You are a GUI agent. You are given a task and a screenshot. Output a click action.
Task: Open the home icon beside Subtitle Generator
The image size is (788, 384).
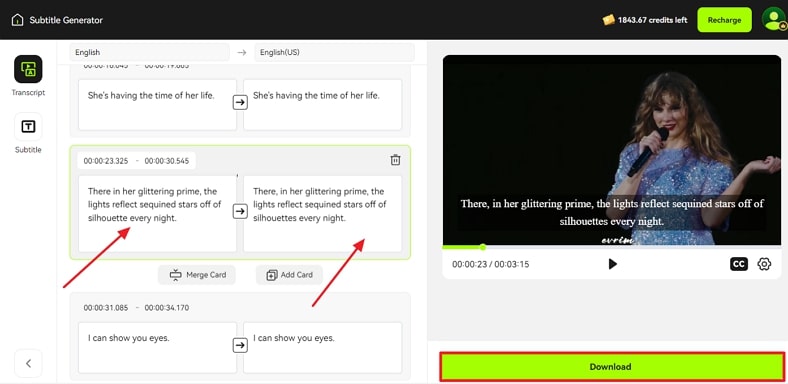(17, 20)
